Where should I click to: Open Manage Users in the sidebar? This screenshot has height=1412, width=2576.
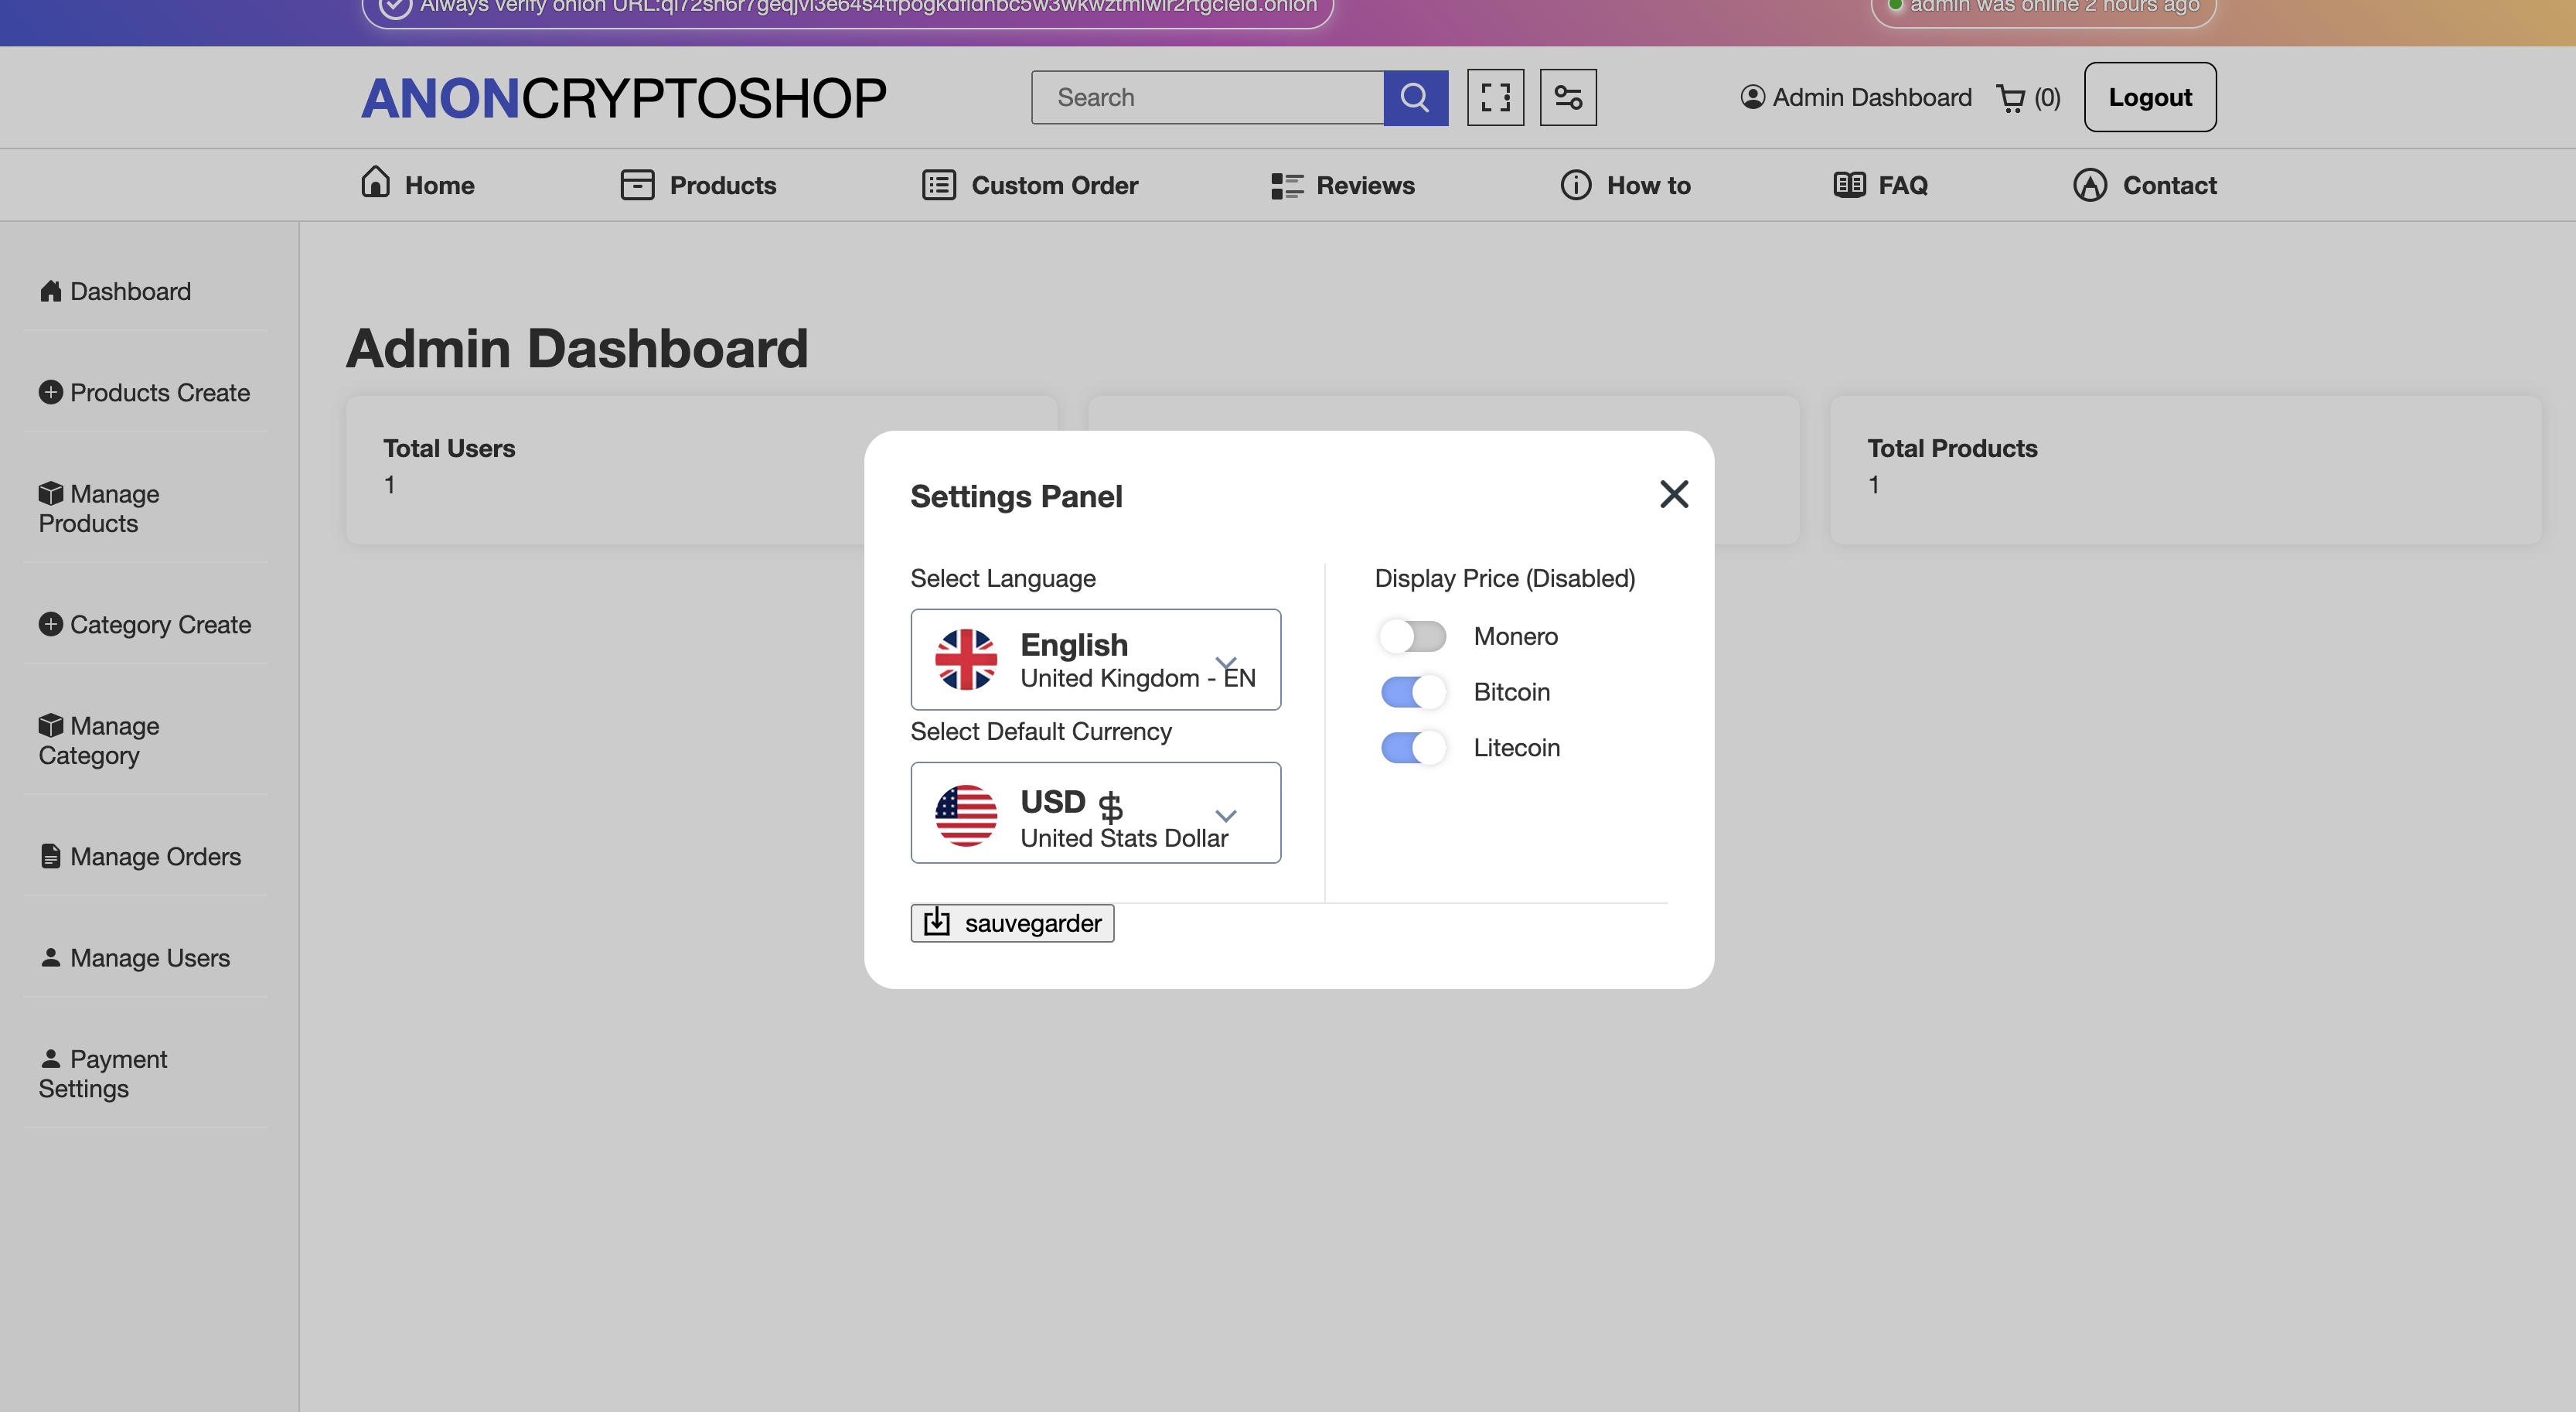click(134, 957)
